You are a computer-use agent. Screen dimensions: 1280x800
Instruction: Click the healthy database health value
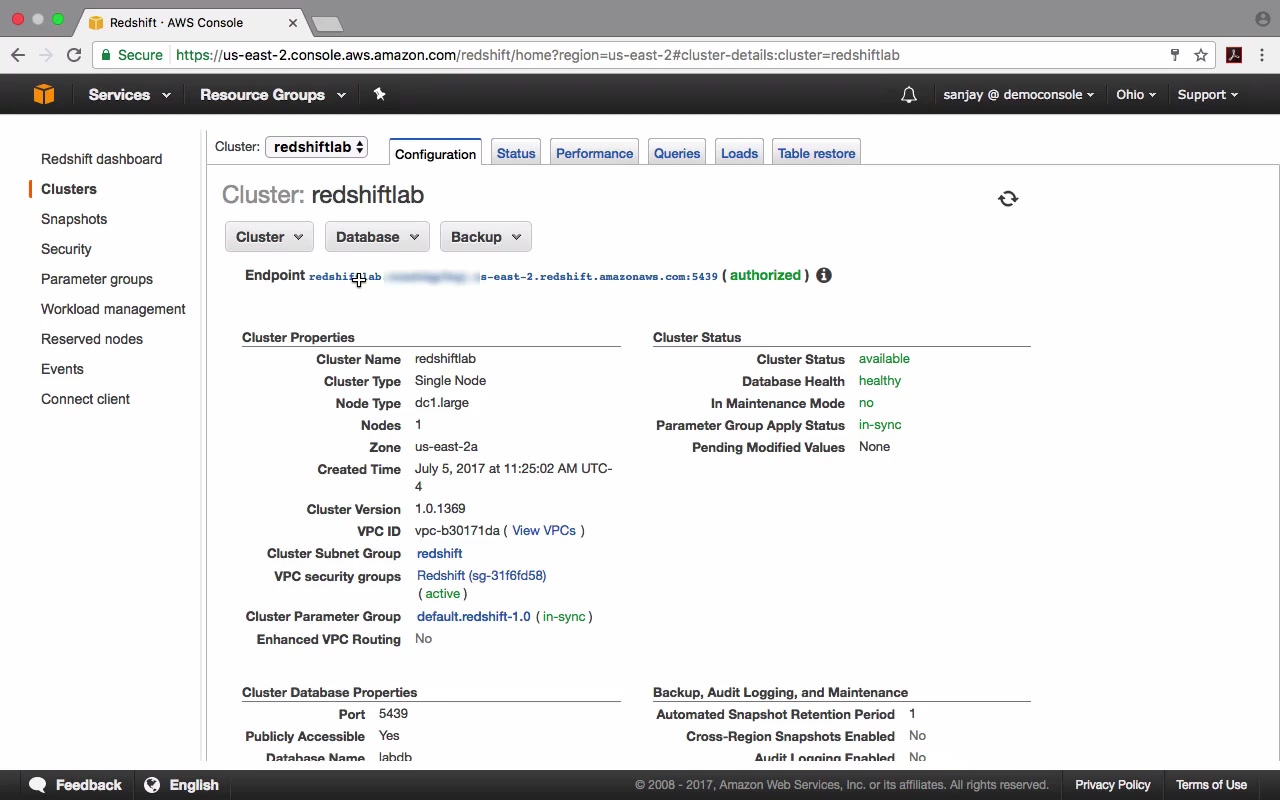(x=880, y=381)
